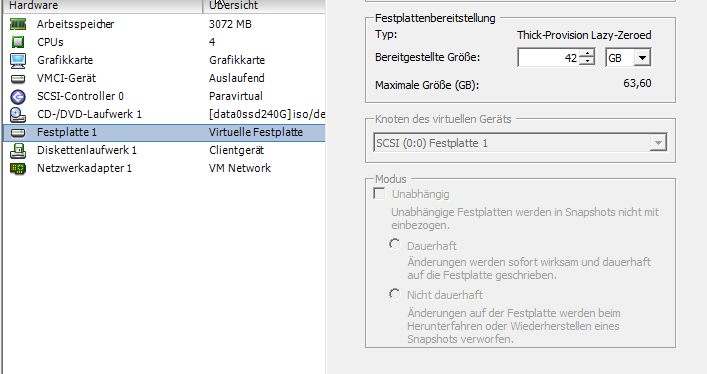Select the Grafikkarte monitor icon
The image size is (707, 374).
(x=18, y=60)
